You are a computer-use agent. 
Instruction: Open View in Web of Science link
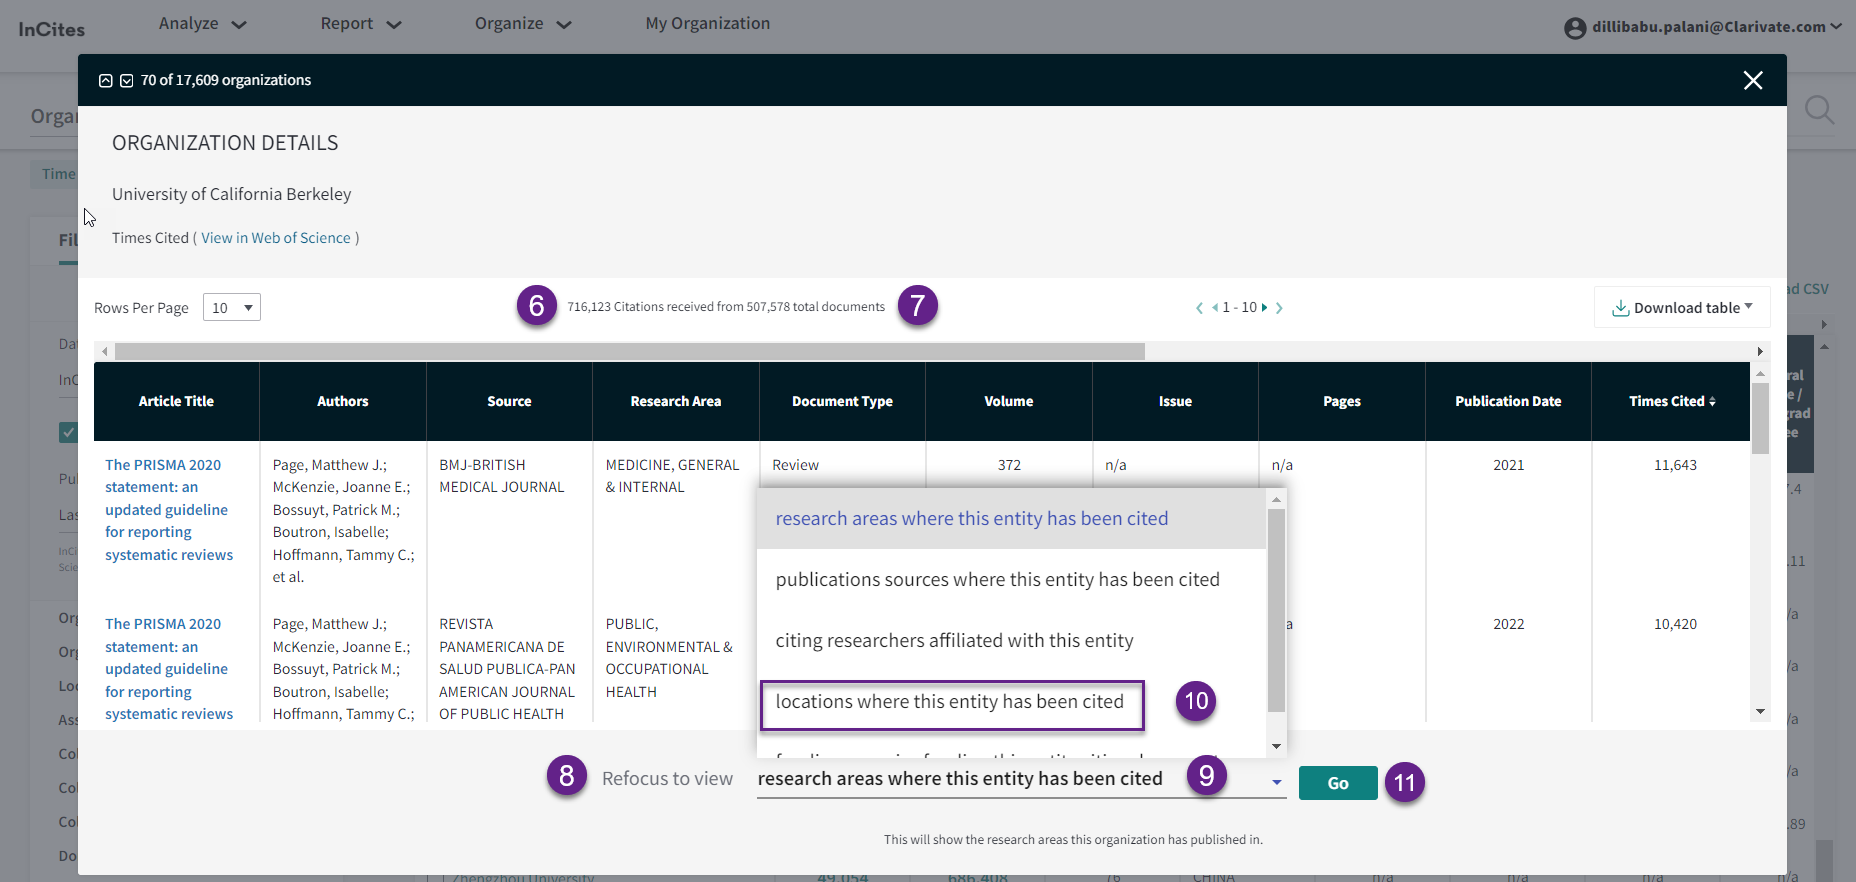tap(276, 238)
